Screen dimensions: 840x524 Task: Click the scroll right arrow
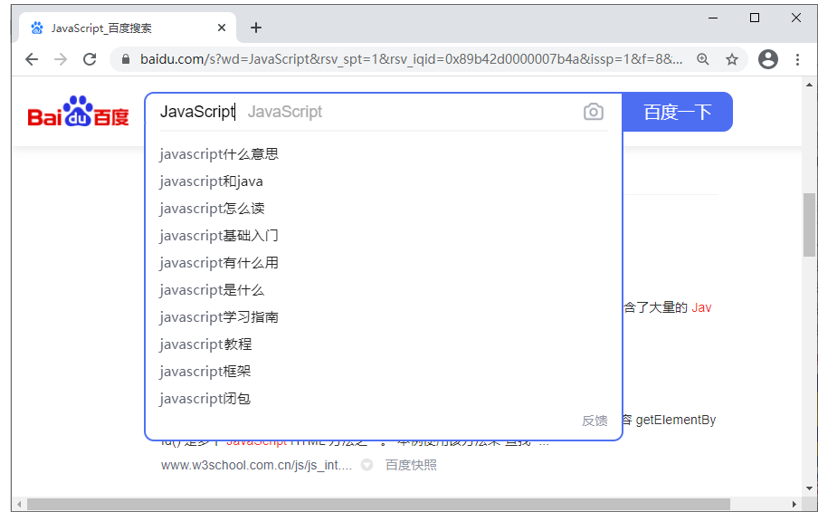point(794,505)
